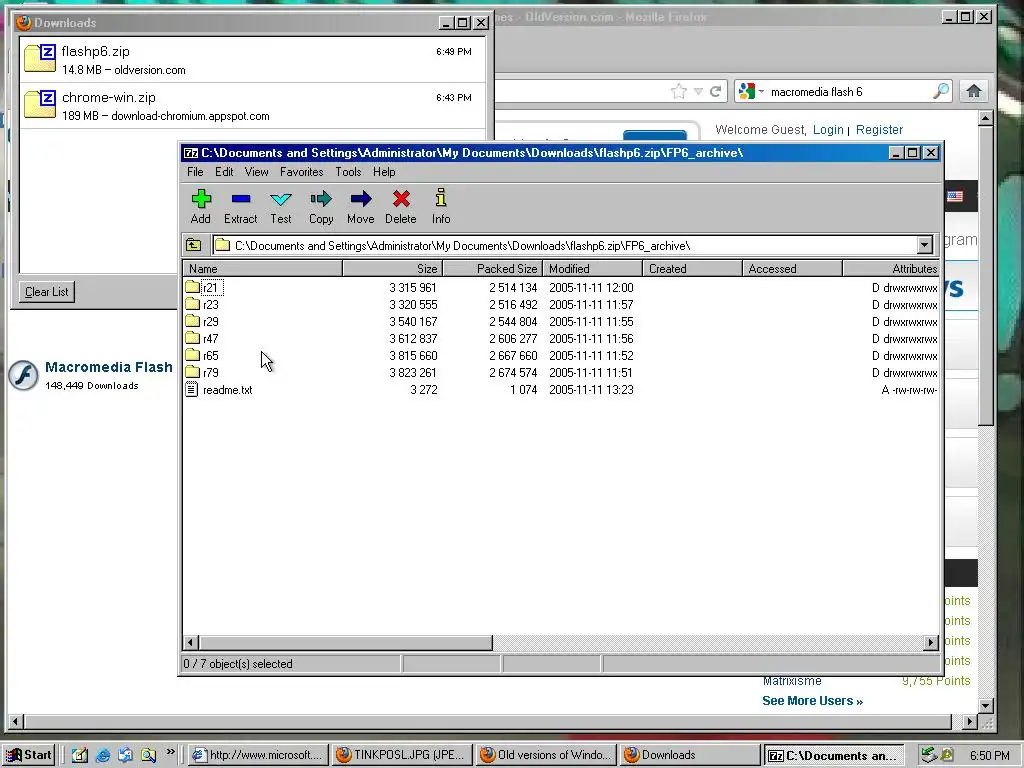Sort file list by Name column
Screen dimensions: 1024x768
tap(263, 268)
